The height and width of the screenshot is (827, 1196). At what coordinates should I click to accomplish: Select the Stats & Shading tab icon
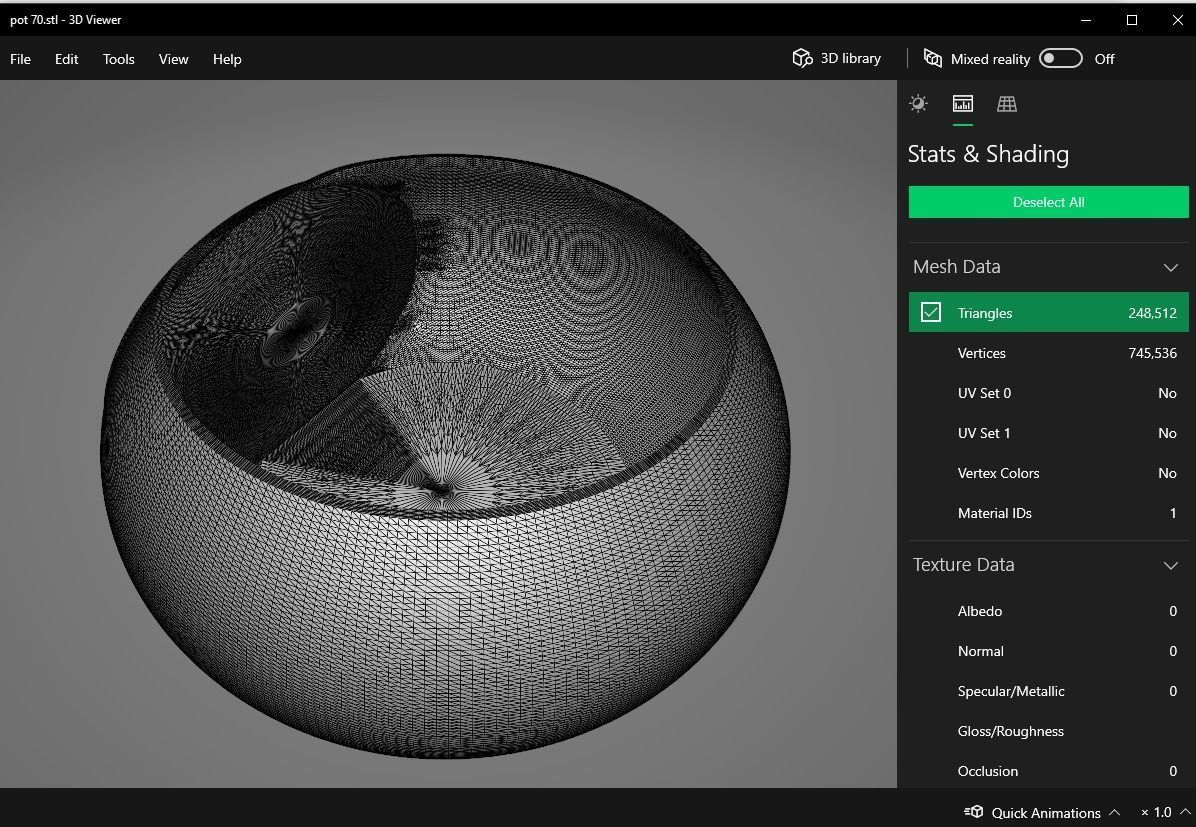(x=962, y=104)
